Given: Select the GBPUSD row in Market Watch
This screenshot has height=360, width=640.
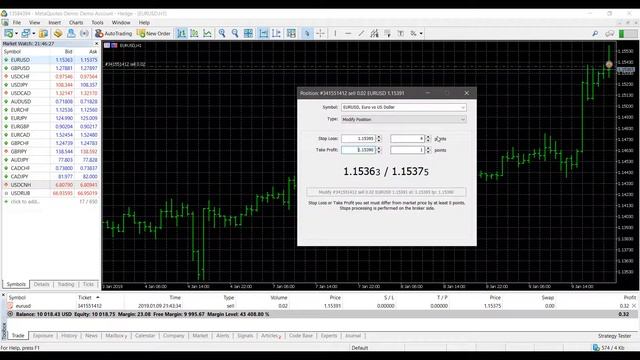Looking at the screenshot, I should [50, 68].
